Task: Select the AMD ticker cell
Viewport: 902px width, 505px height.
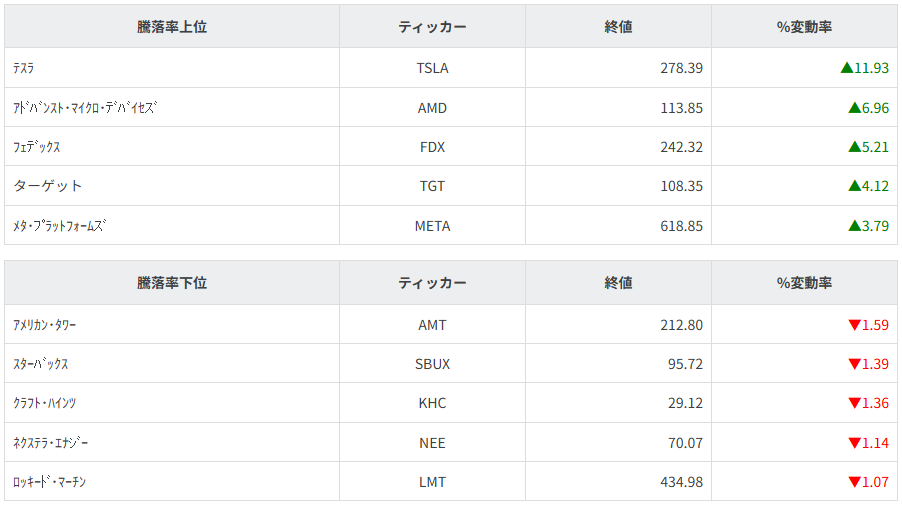Action: tap(432, 108)
